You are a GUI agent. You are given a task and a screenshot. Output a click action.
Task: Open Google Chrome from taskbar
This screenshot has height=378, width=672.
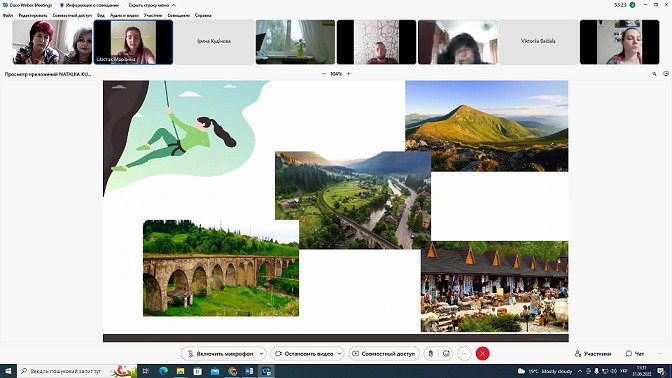tap(232, 371)
